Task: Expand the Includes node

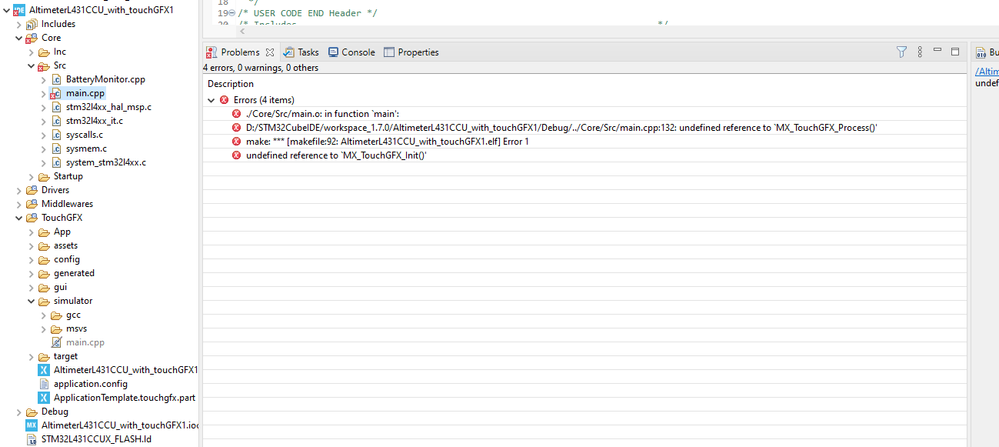Action: point(18,24)
